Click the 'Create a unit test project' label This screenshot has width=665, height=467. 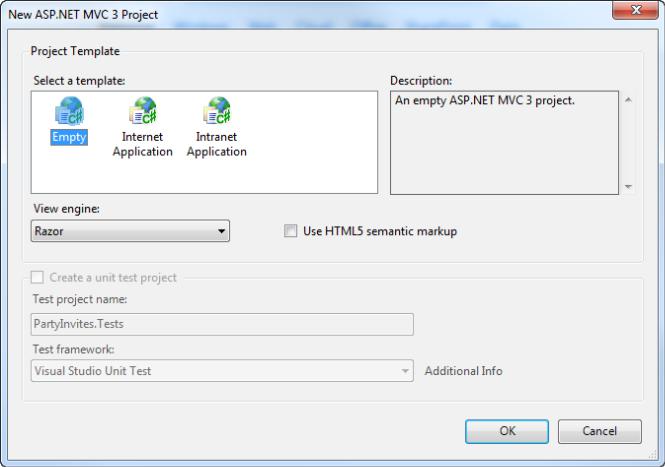pos(113,277)
